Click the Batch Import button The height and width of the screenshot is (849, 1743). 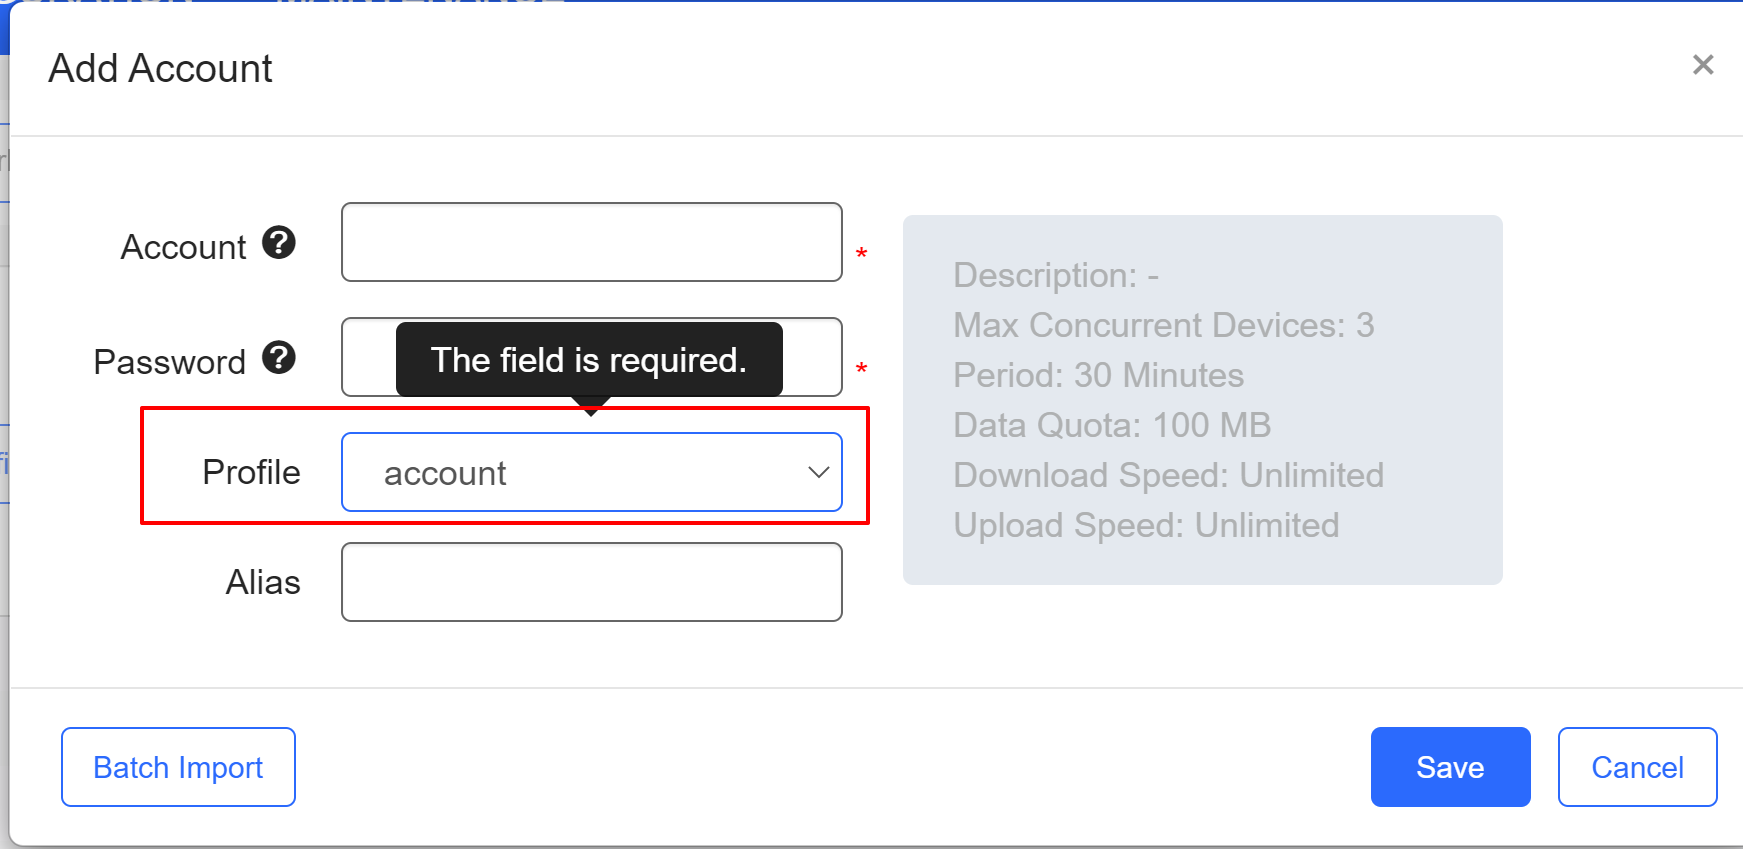[178, 767]
